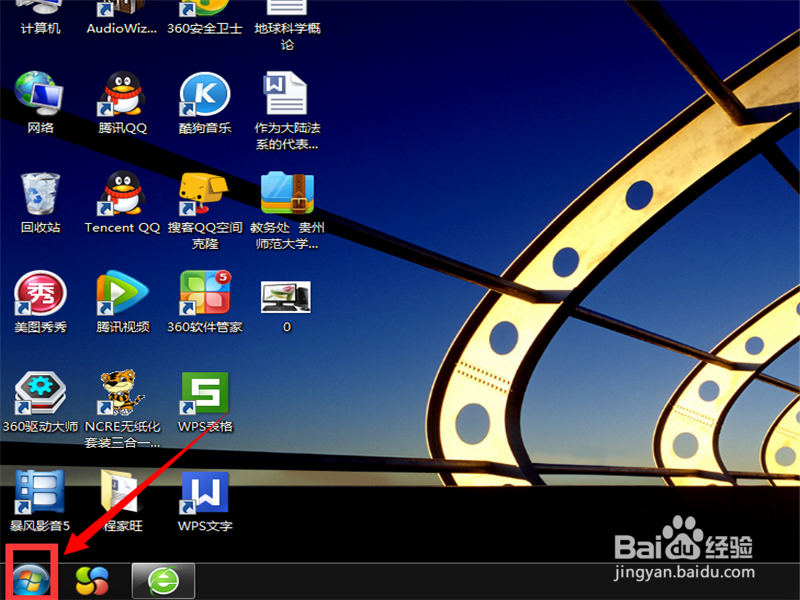Open the 回收站 recycle bin
Viewport: 800px width, 600px height.
click(40, 202)
